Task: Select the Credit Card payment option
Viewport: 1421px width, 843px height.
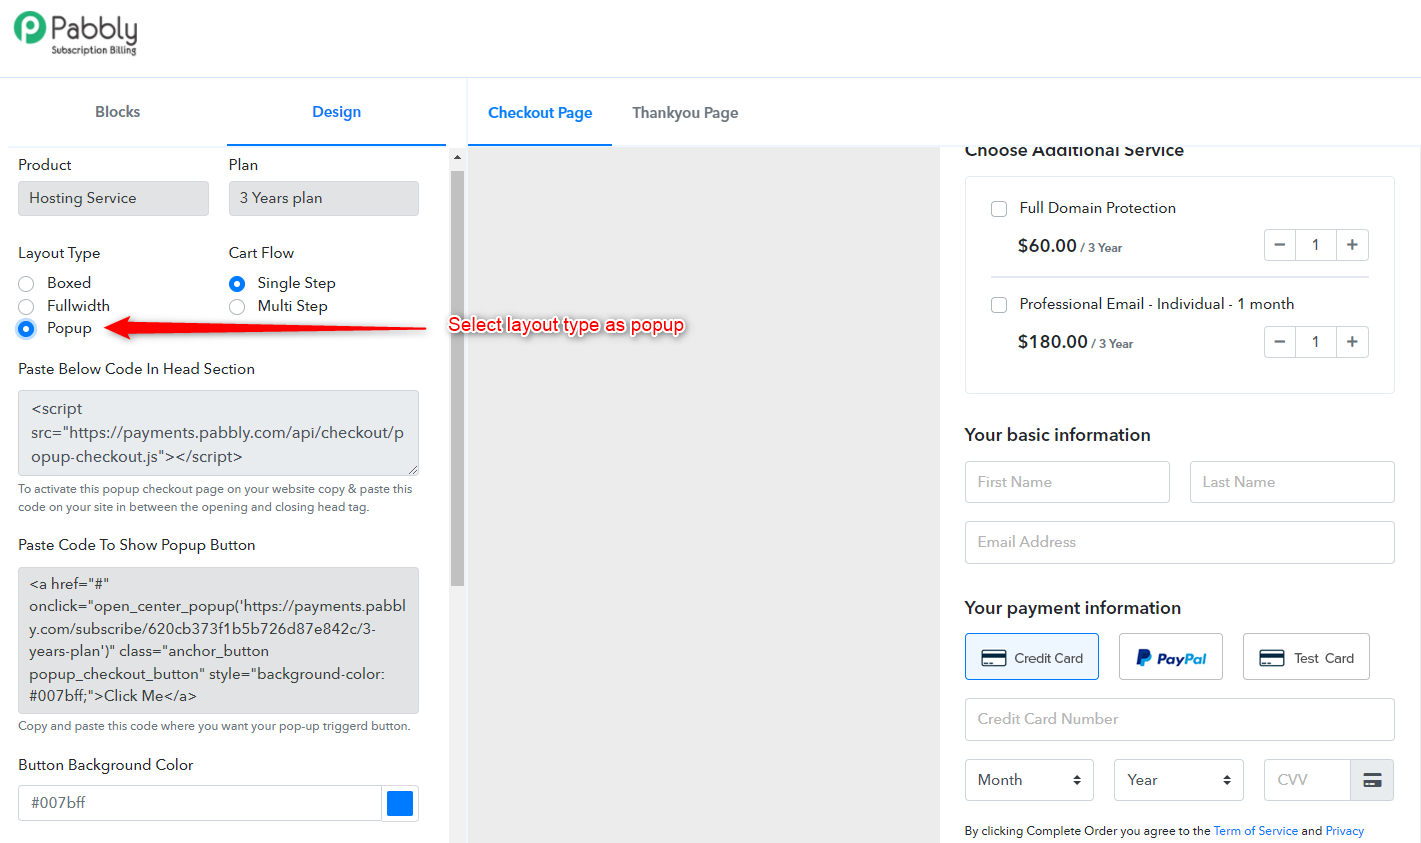Action: tap(1032, 657)
